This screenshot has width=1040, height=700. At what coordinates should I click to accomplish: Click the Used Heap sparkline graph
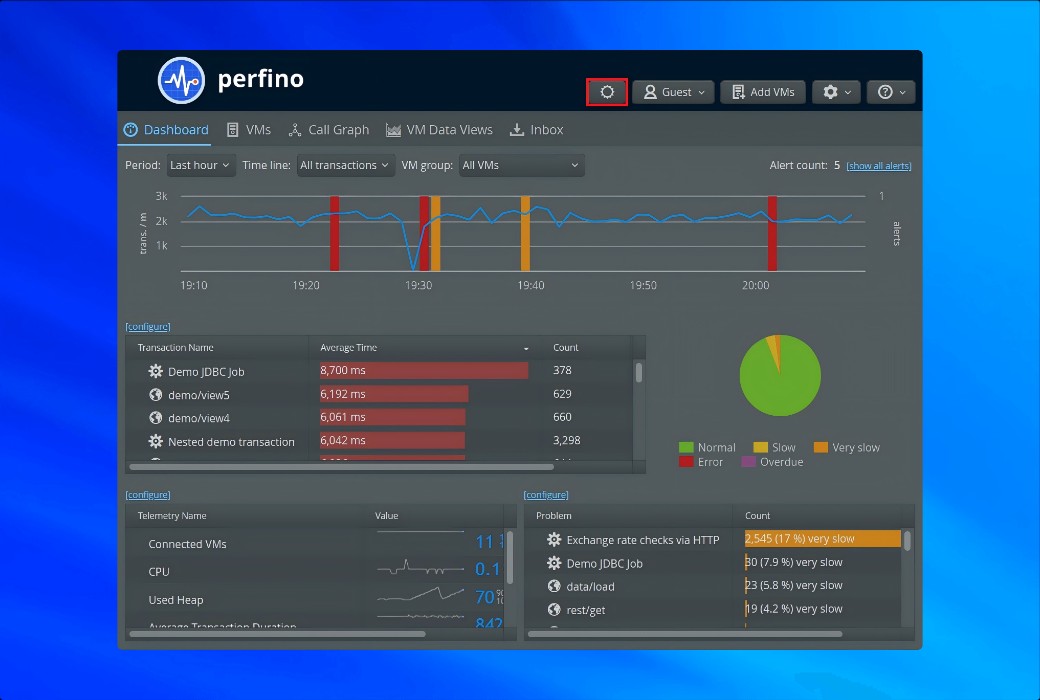(421, 595)
